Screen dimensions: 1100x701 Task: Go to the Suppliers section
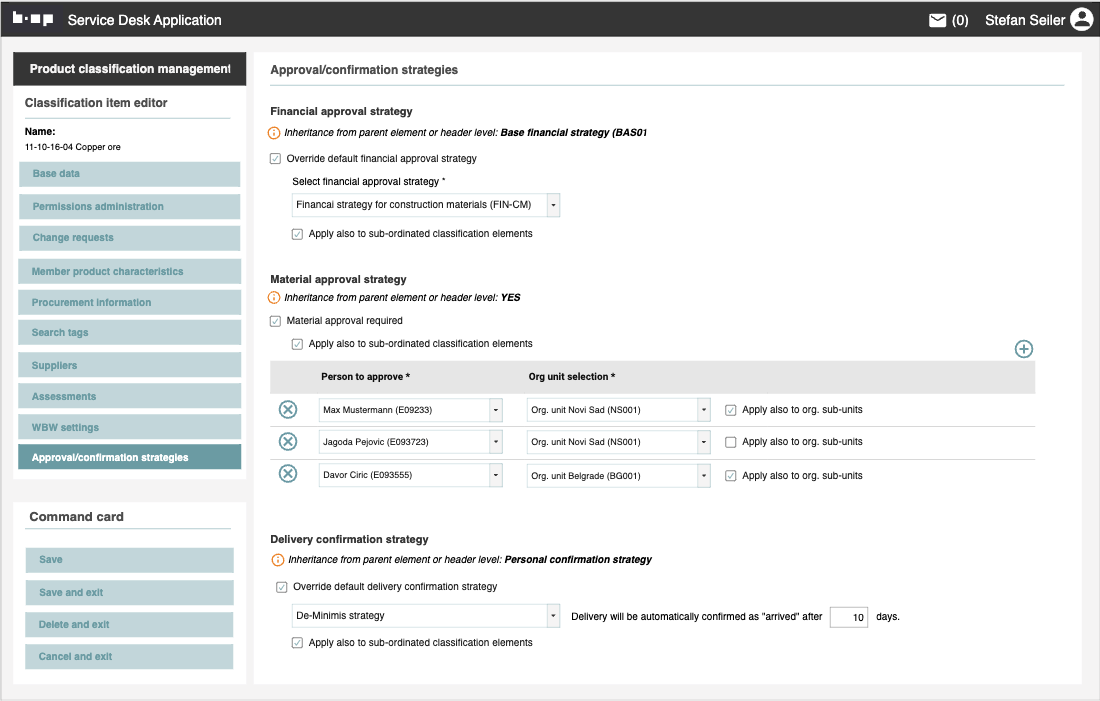tap(129, 365)
